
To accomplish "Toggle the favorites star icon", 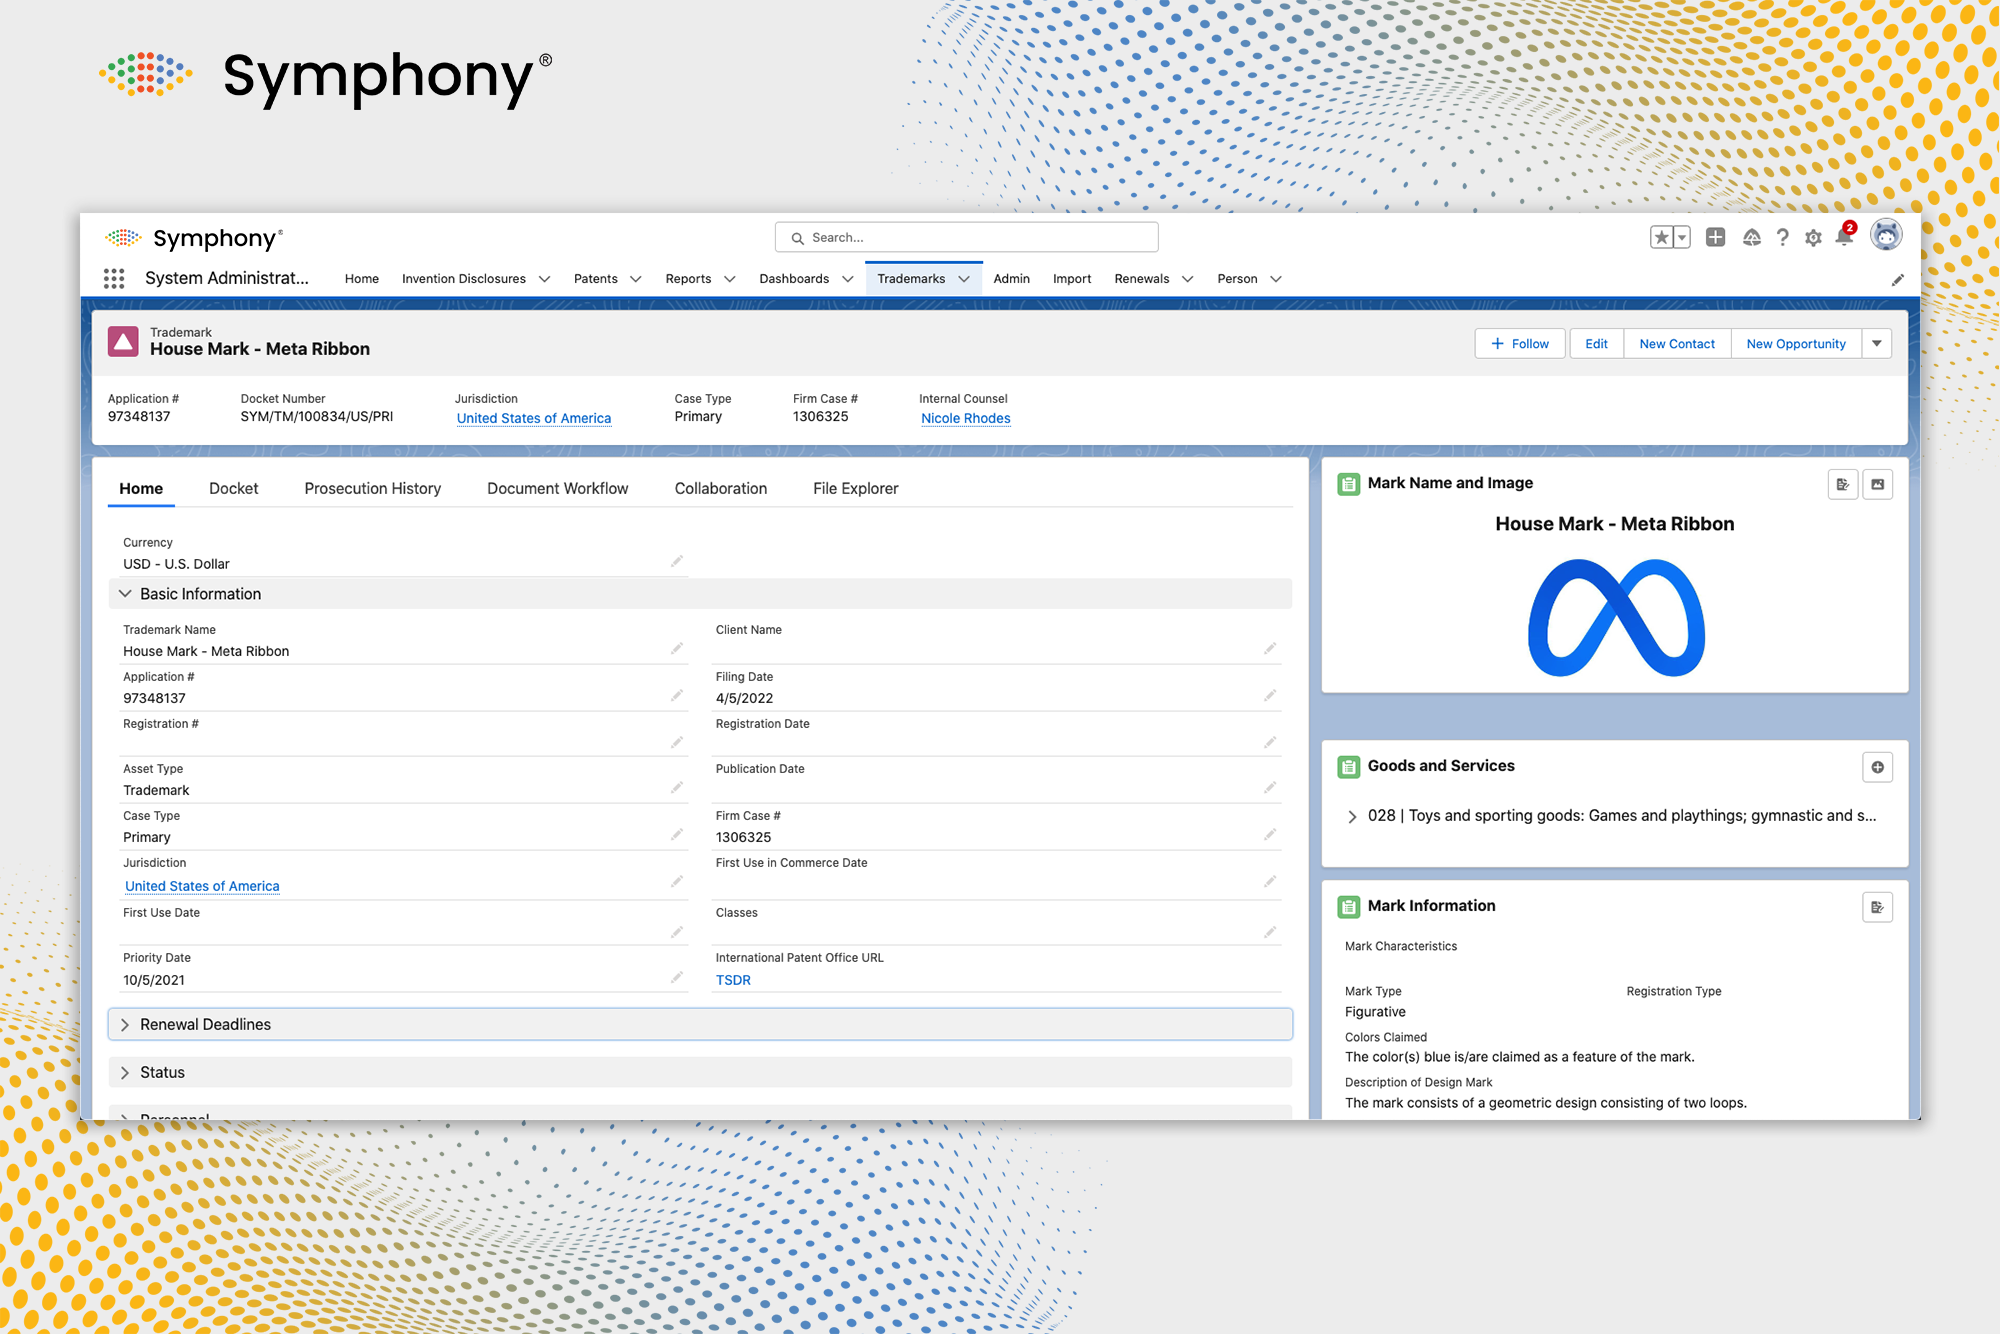I will pyautogui.click(x=1661, y=237).
